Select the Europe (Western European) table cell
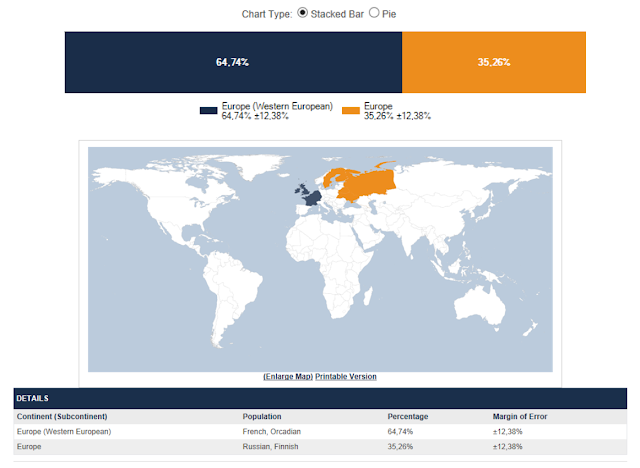 pyautogui.click(x=64, y=432)
